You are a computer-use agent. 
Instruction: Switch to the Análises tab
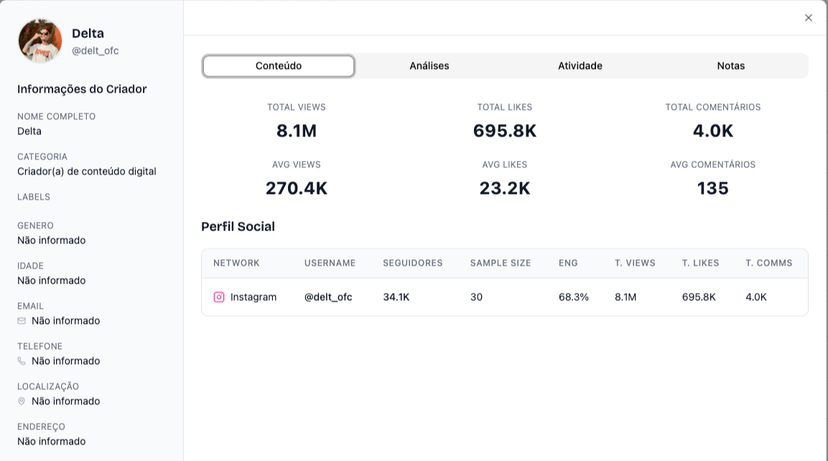point(429,66)
